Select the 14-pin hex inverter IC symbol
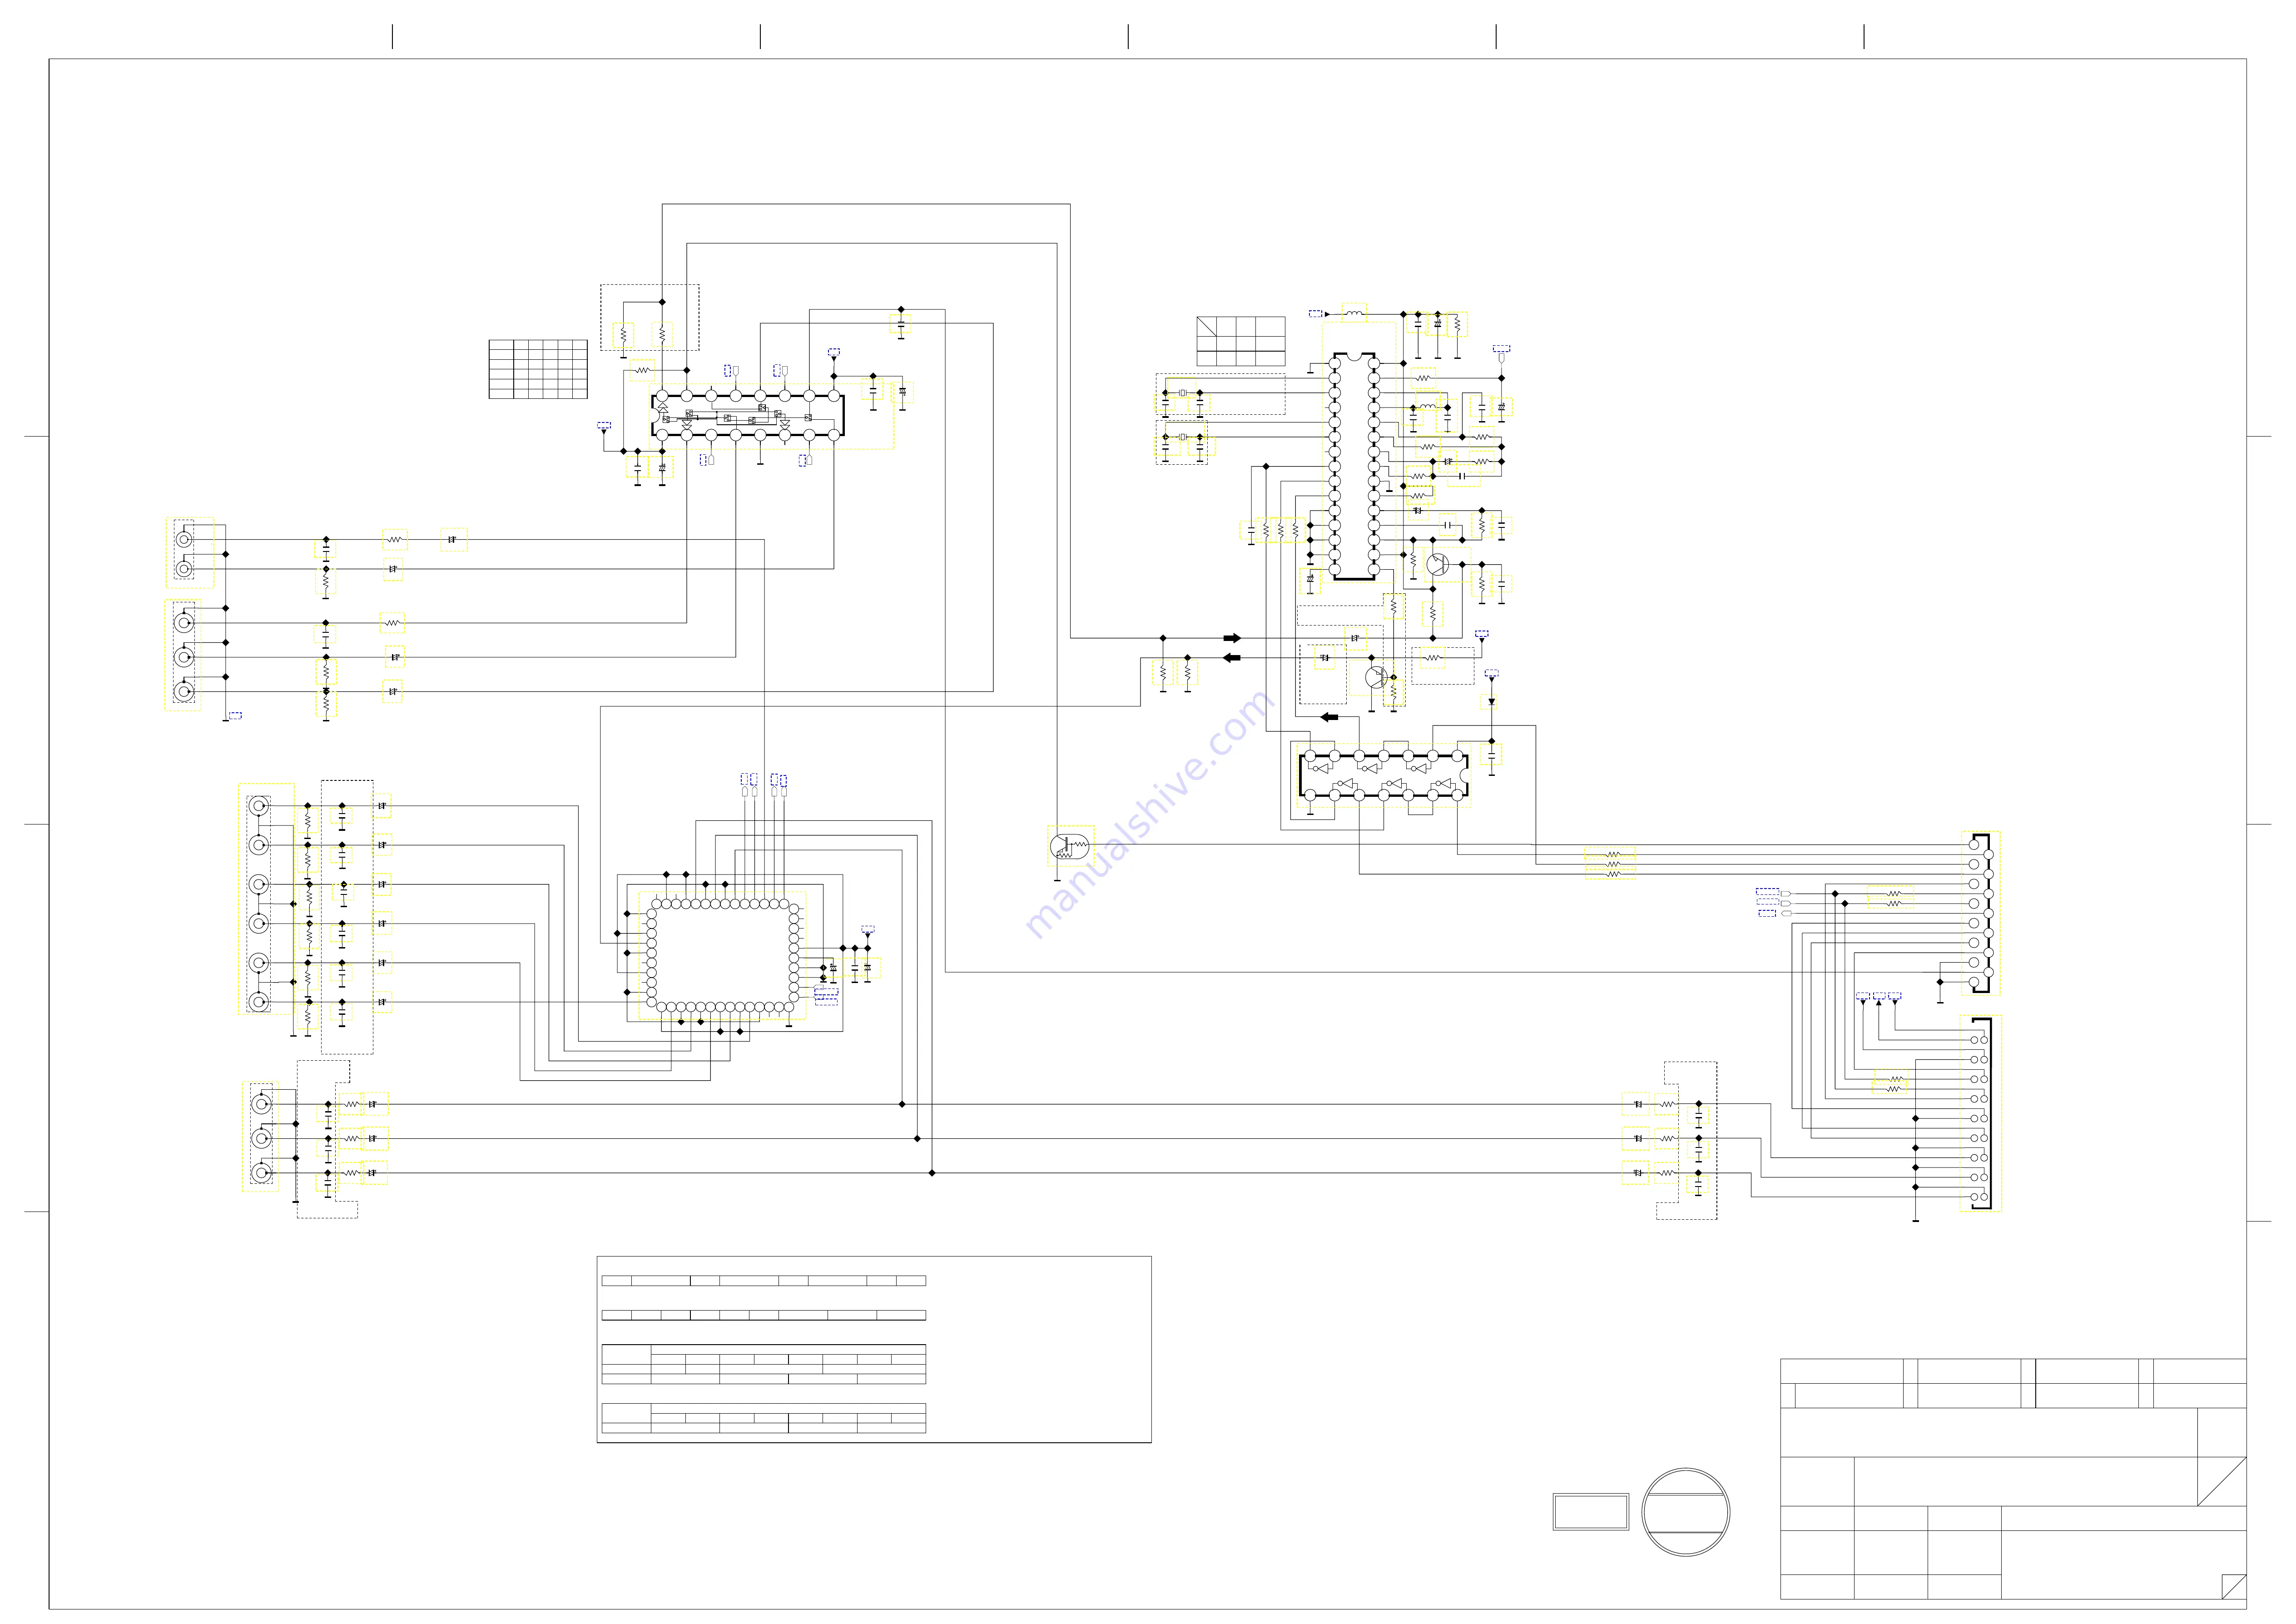This screenshot has height=1624, width=2296. (x=1384, y=776)
